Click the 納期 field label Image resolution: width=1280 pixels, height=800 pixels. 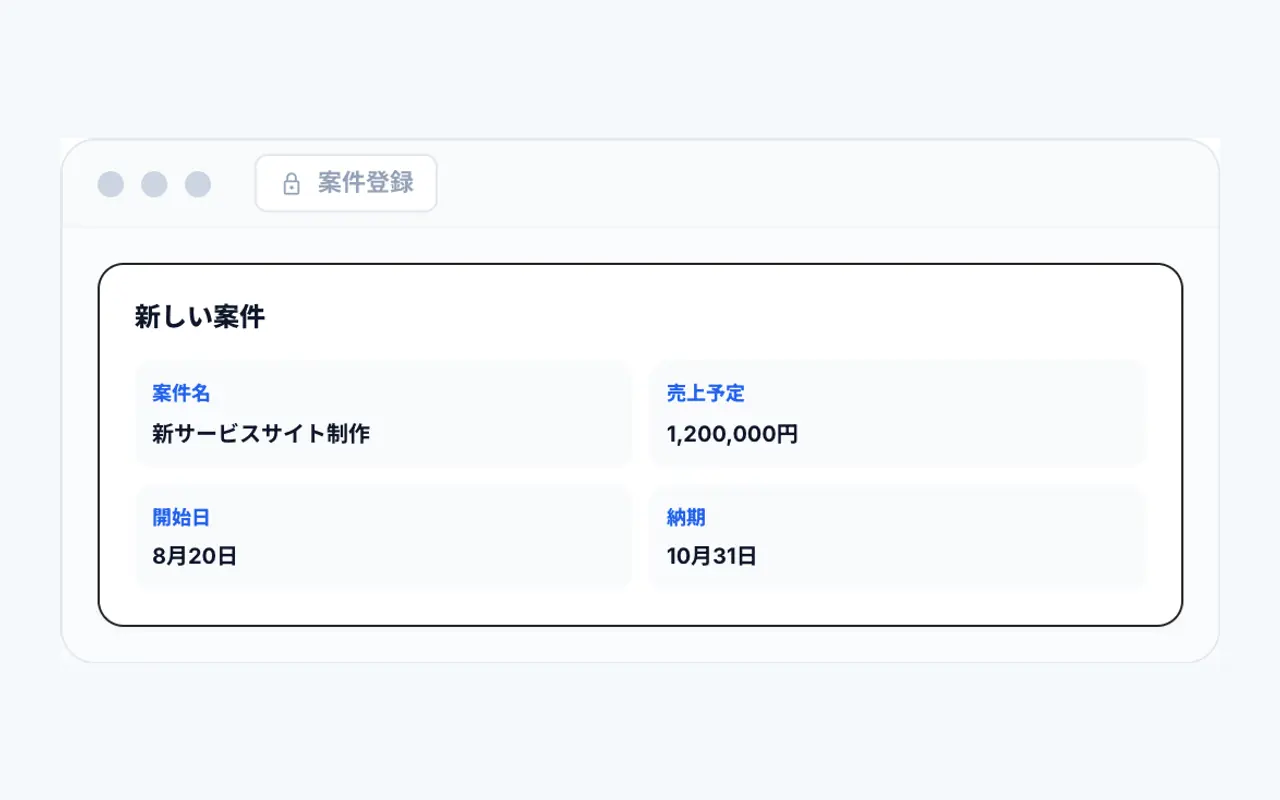[x=686, y=517]
